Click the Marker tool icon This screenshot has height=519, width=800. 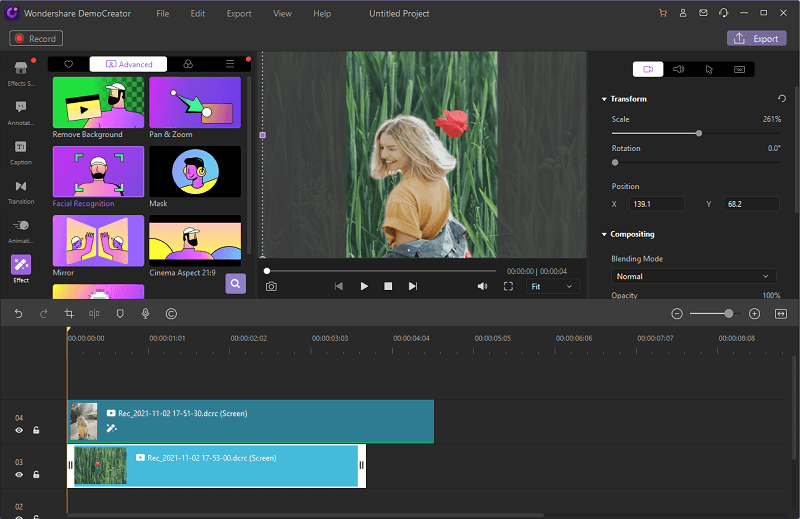(x=120, y=313)
